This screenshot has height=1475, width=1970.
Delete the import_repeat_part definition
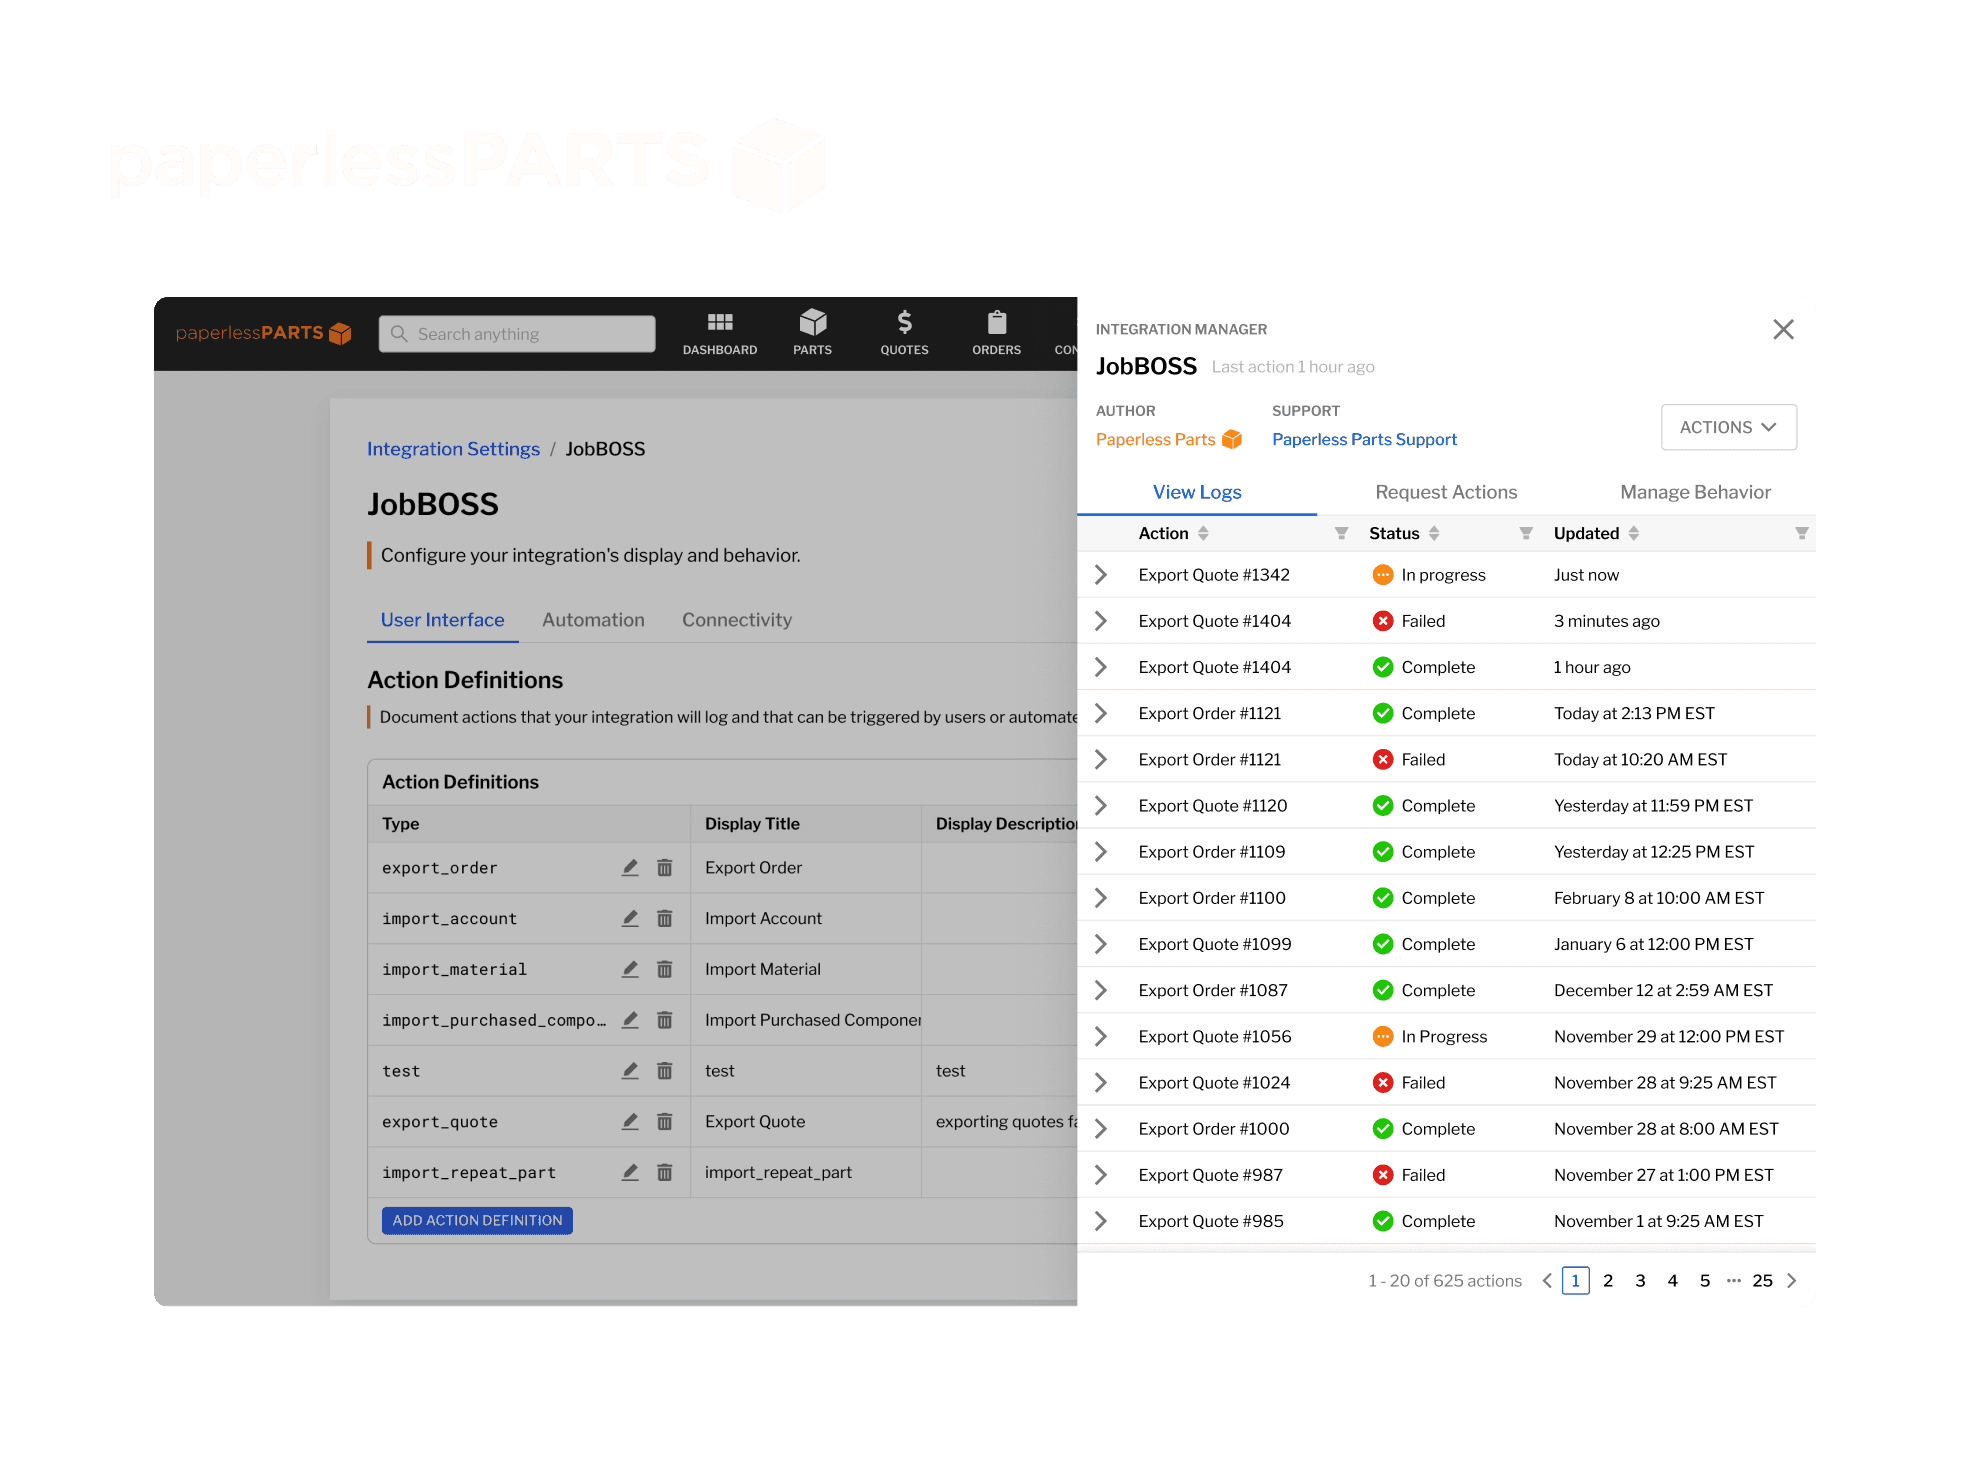point(664,1172)
